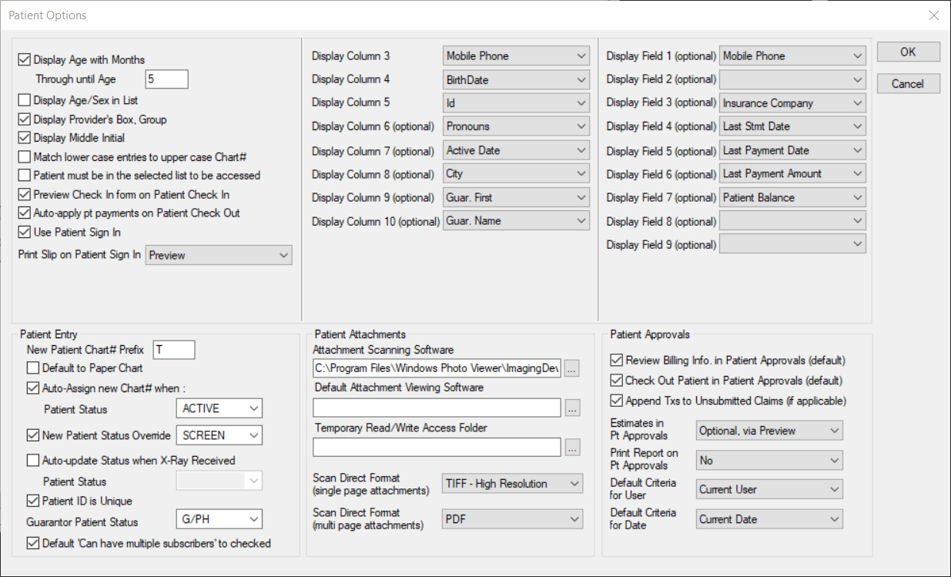Toggle Auto-update Status when X-Ray Received
This screenshot has height=577, width=951.
(x=32, y=459)
